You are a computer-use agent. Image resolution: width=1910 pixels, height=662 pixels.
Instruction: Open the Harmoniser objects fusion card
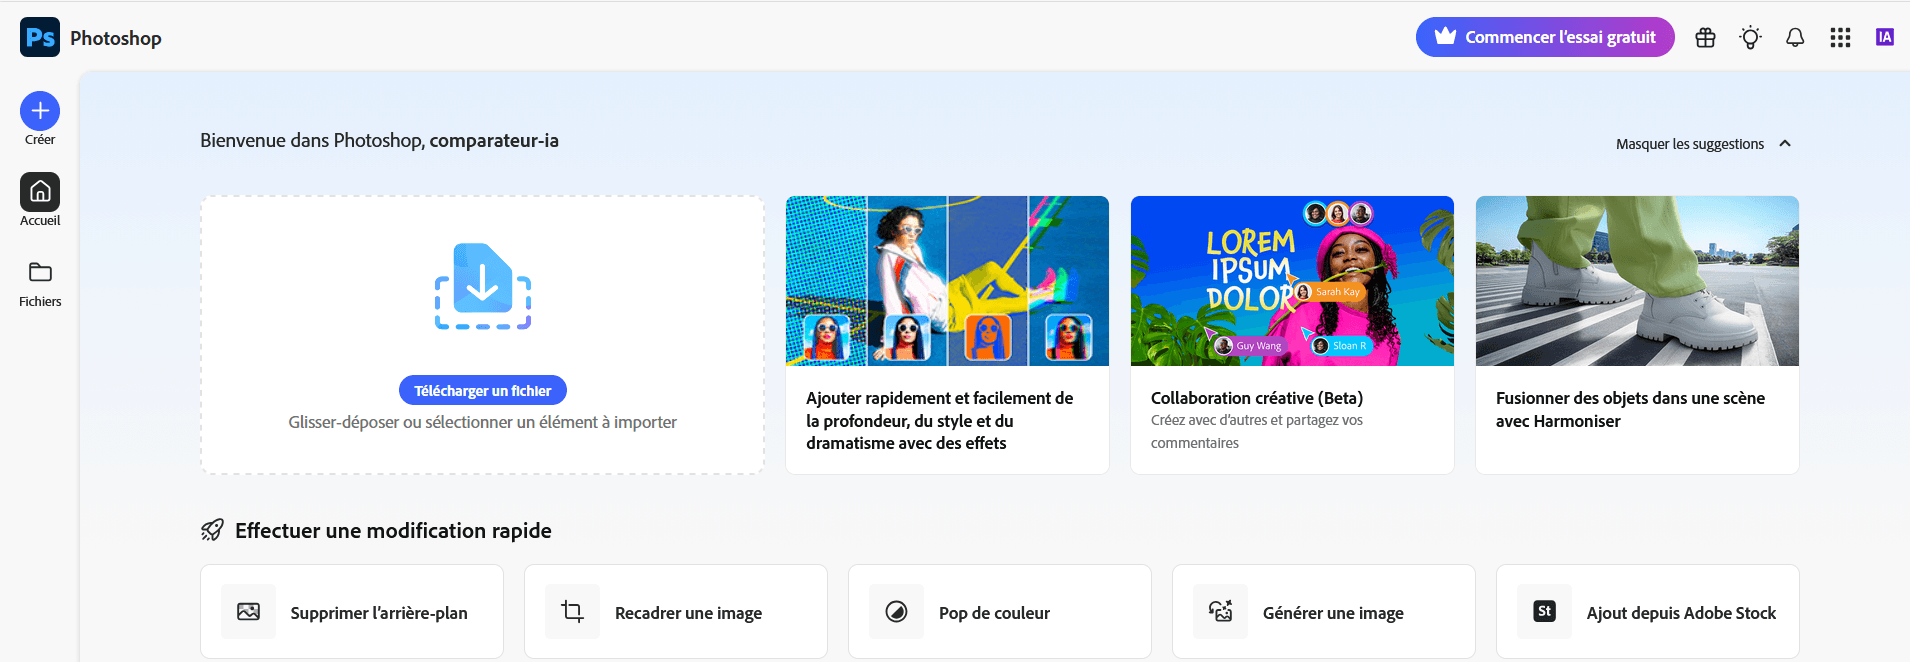pos(1637,335)
